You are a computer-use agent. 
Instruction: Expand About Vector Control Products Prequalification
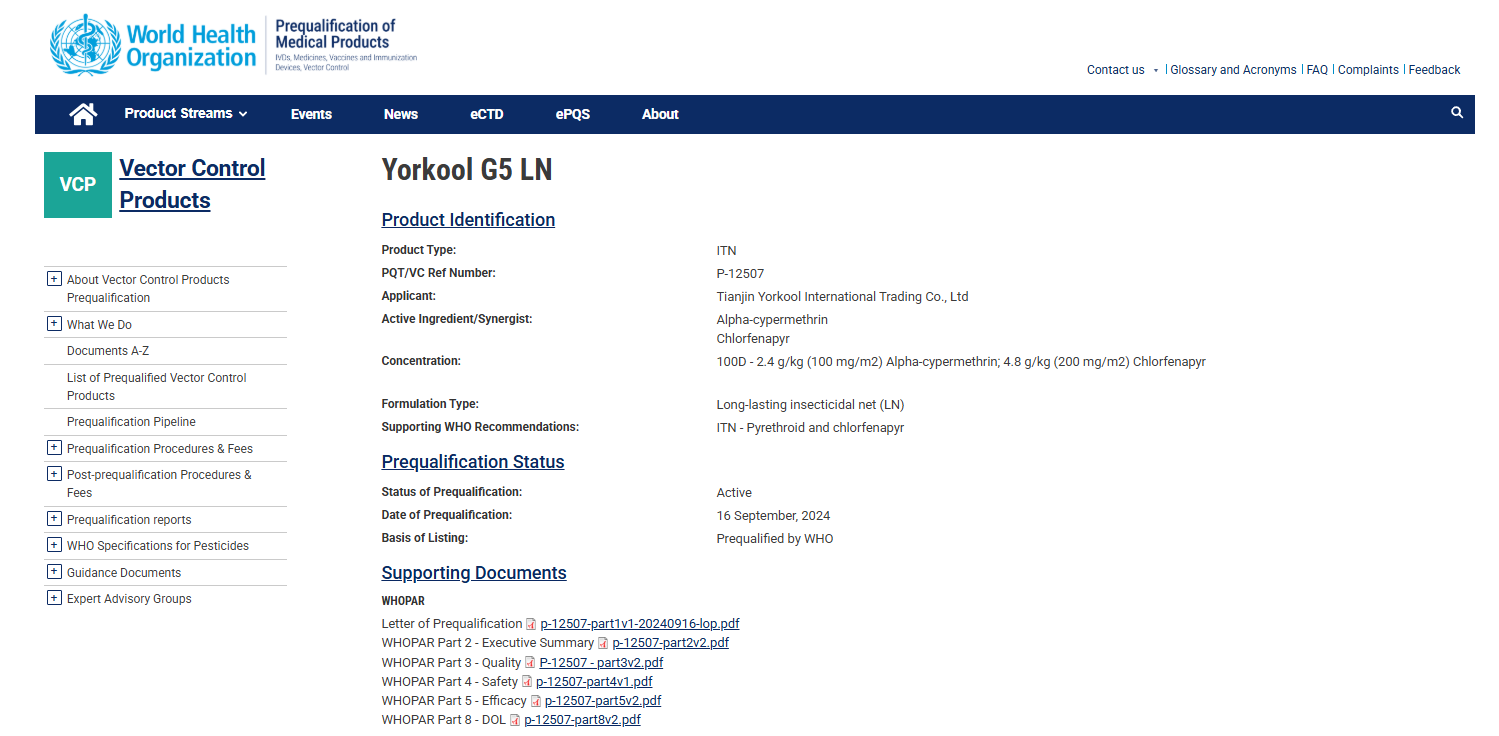(54, 279)
